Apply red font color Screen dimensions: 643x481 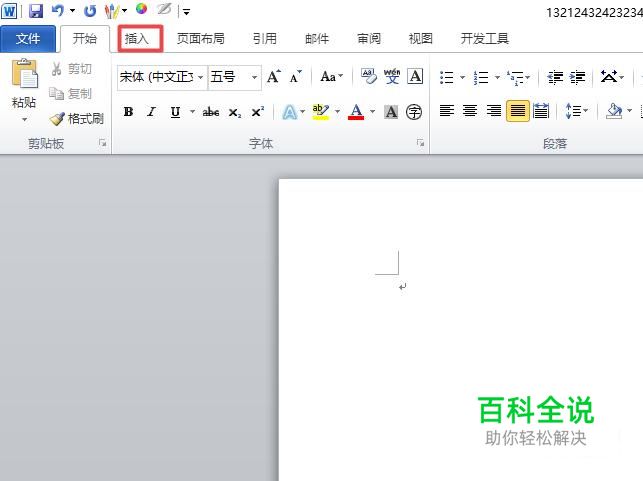pos(356,112)
